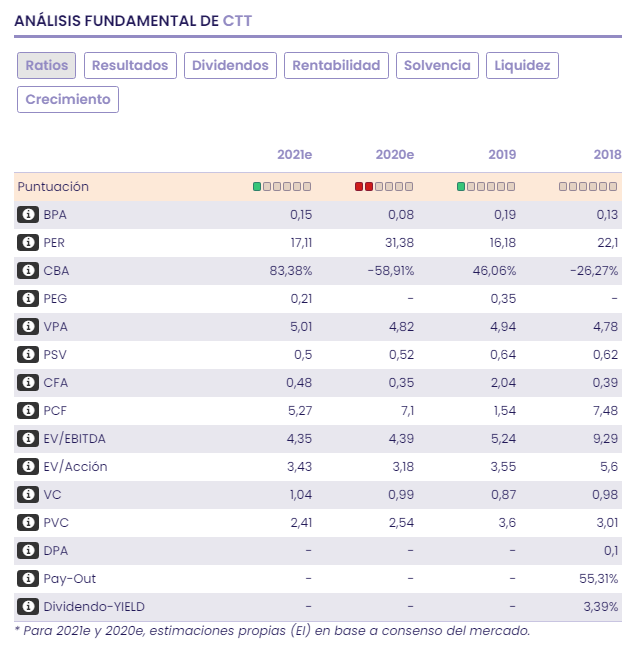Image resolution: width=625 pixels, height=648 pixels.
Task: Show info for the DPA row
Action: click(x=28, y=551)
